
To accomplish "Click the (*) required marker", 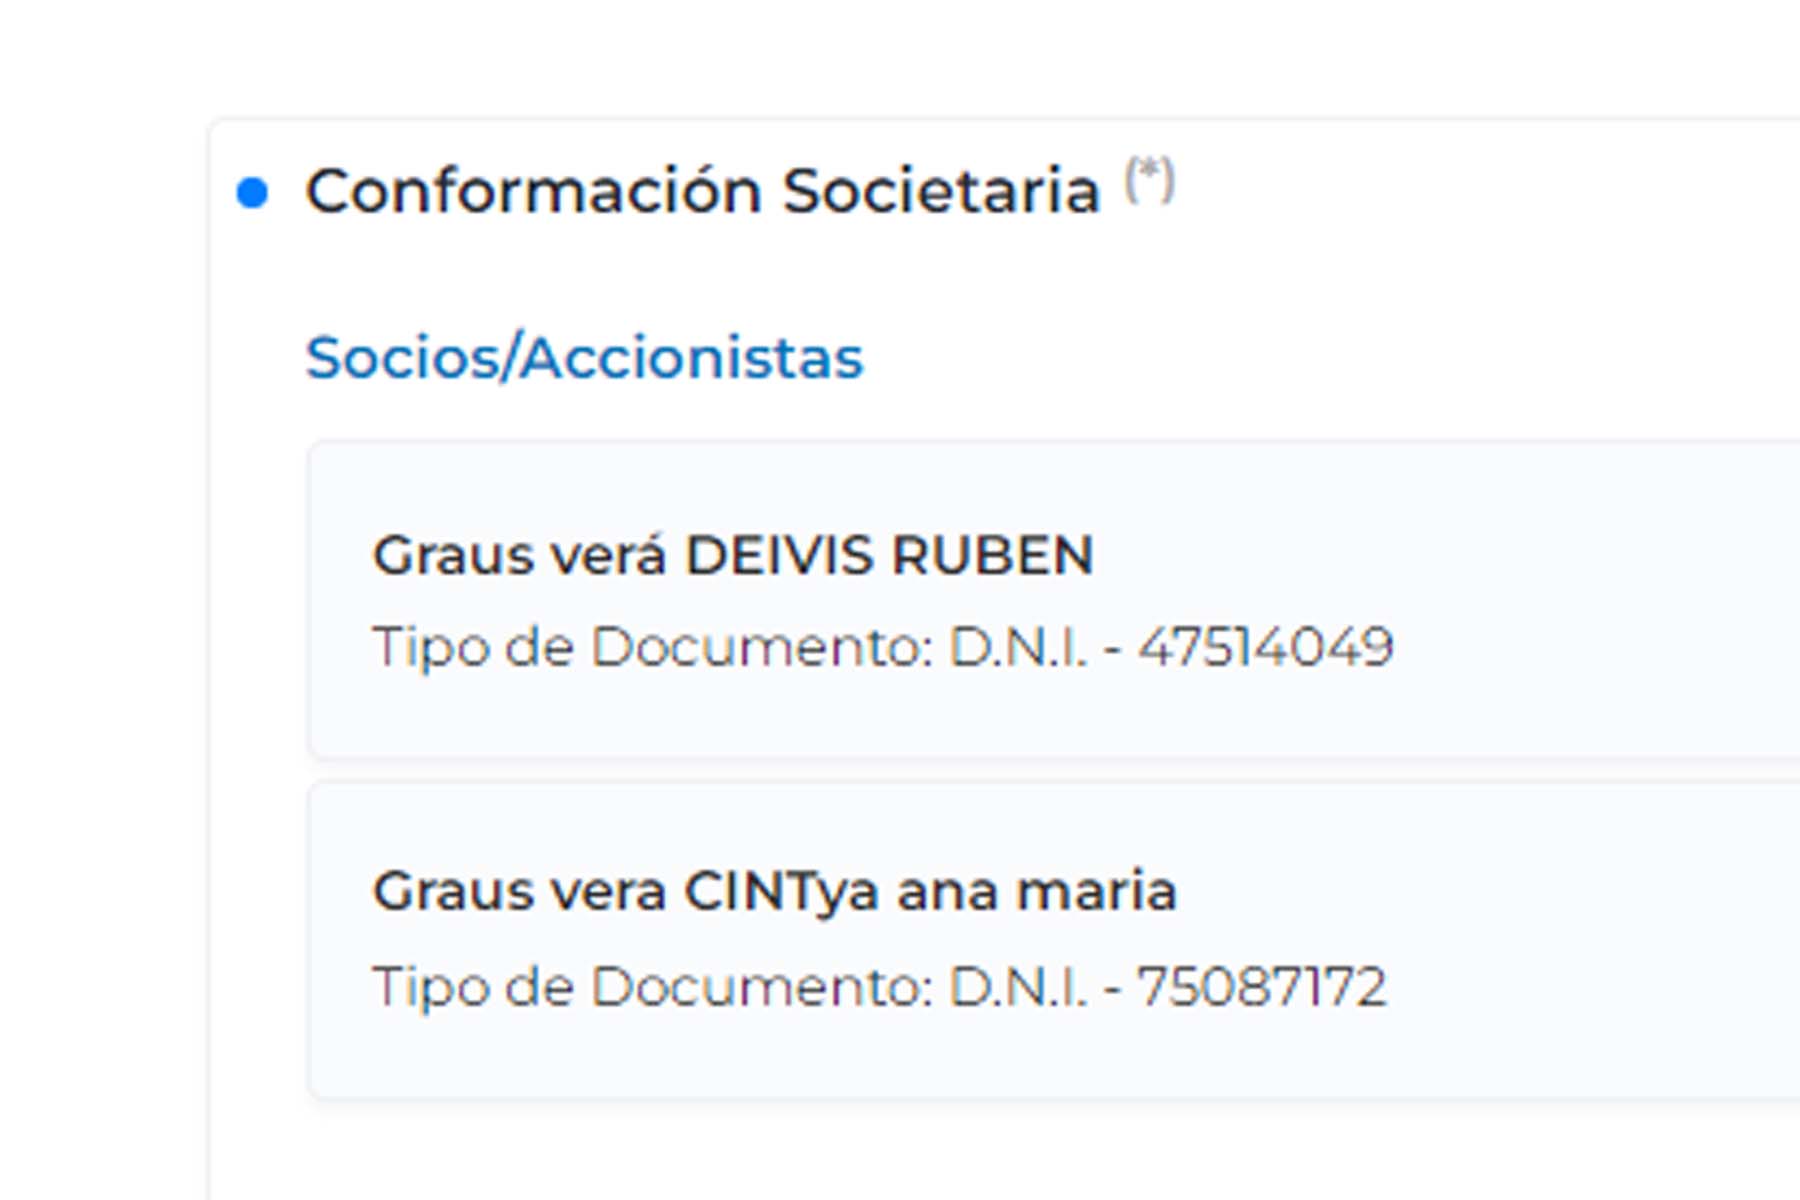I will pos(1149,180).
